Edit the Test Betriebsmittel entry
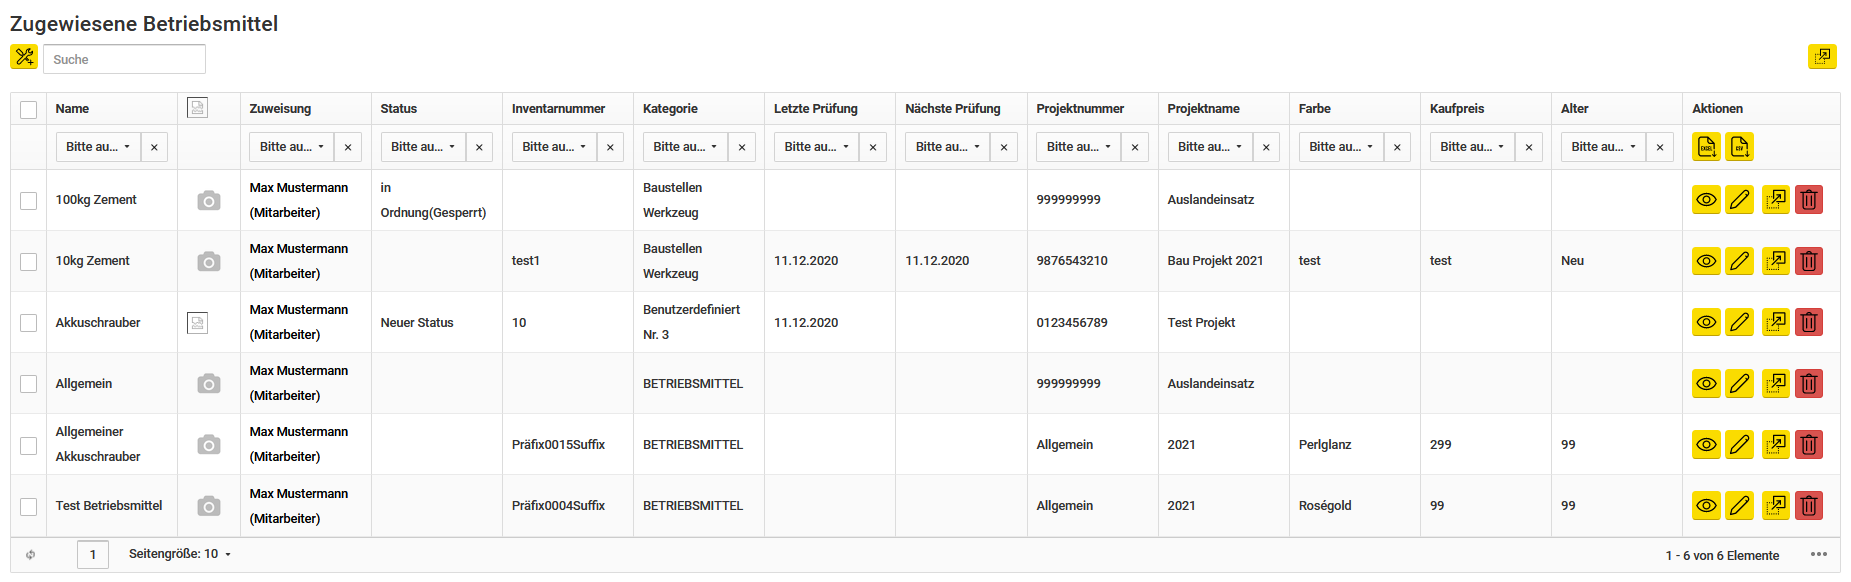The height and width of the screenshot is (582, 1851). pos(1740,505)
